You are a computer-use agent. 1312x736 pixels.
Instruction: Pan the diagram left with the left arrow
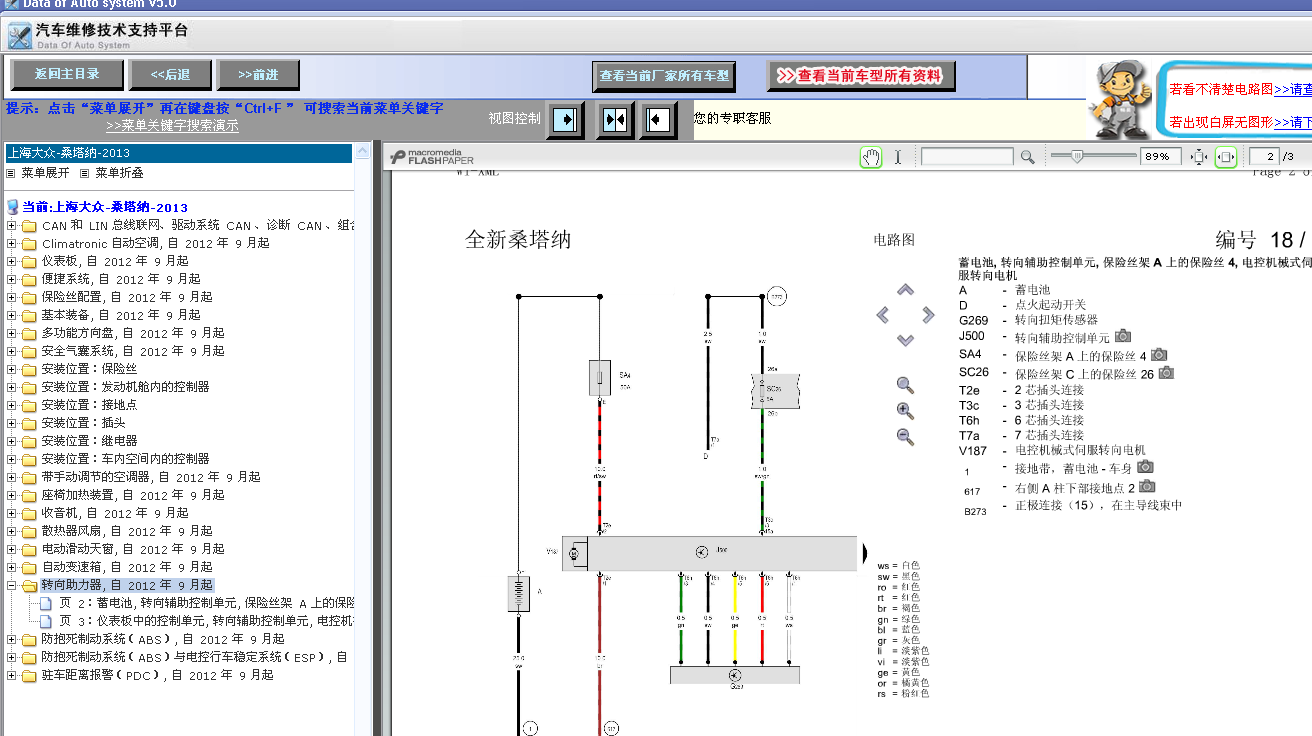882,315
